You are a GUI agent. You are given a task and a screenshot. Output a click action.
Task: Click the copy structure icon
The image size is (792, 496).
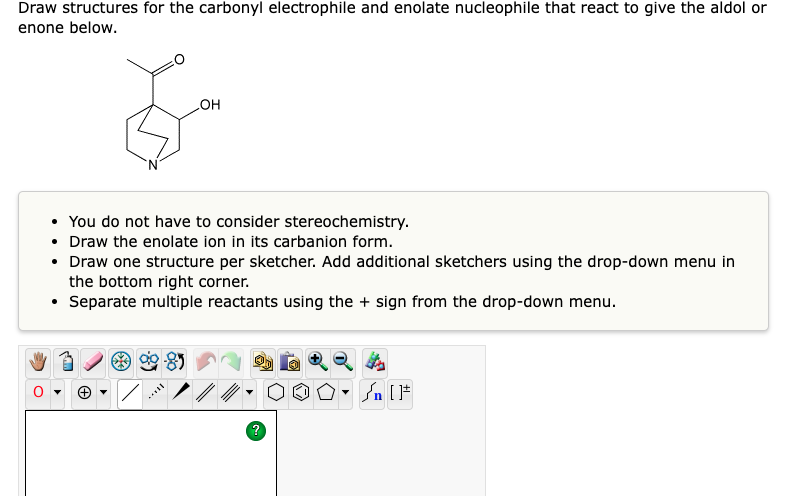pyautogui.click(x=263, y=362)
